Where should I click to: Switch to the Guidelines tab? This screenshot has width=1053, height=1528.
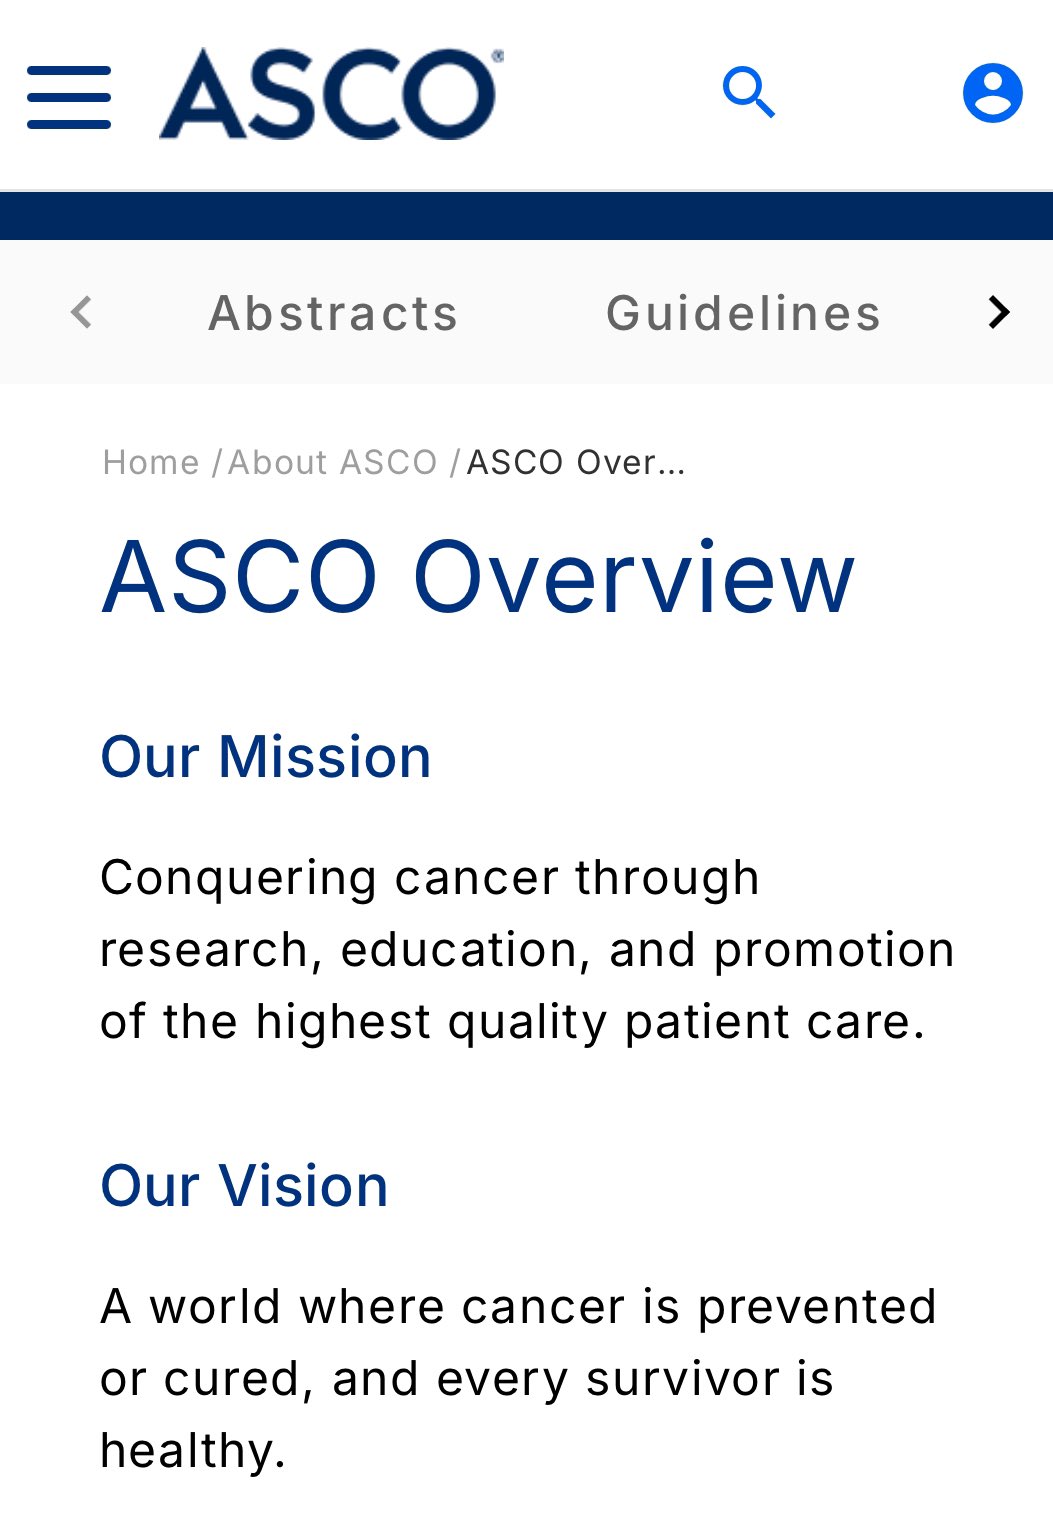point(743,313)
